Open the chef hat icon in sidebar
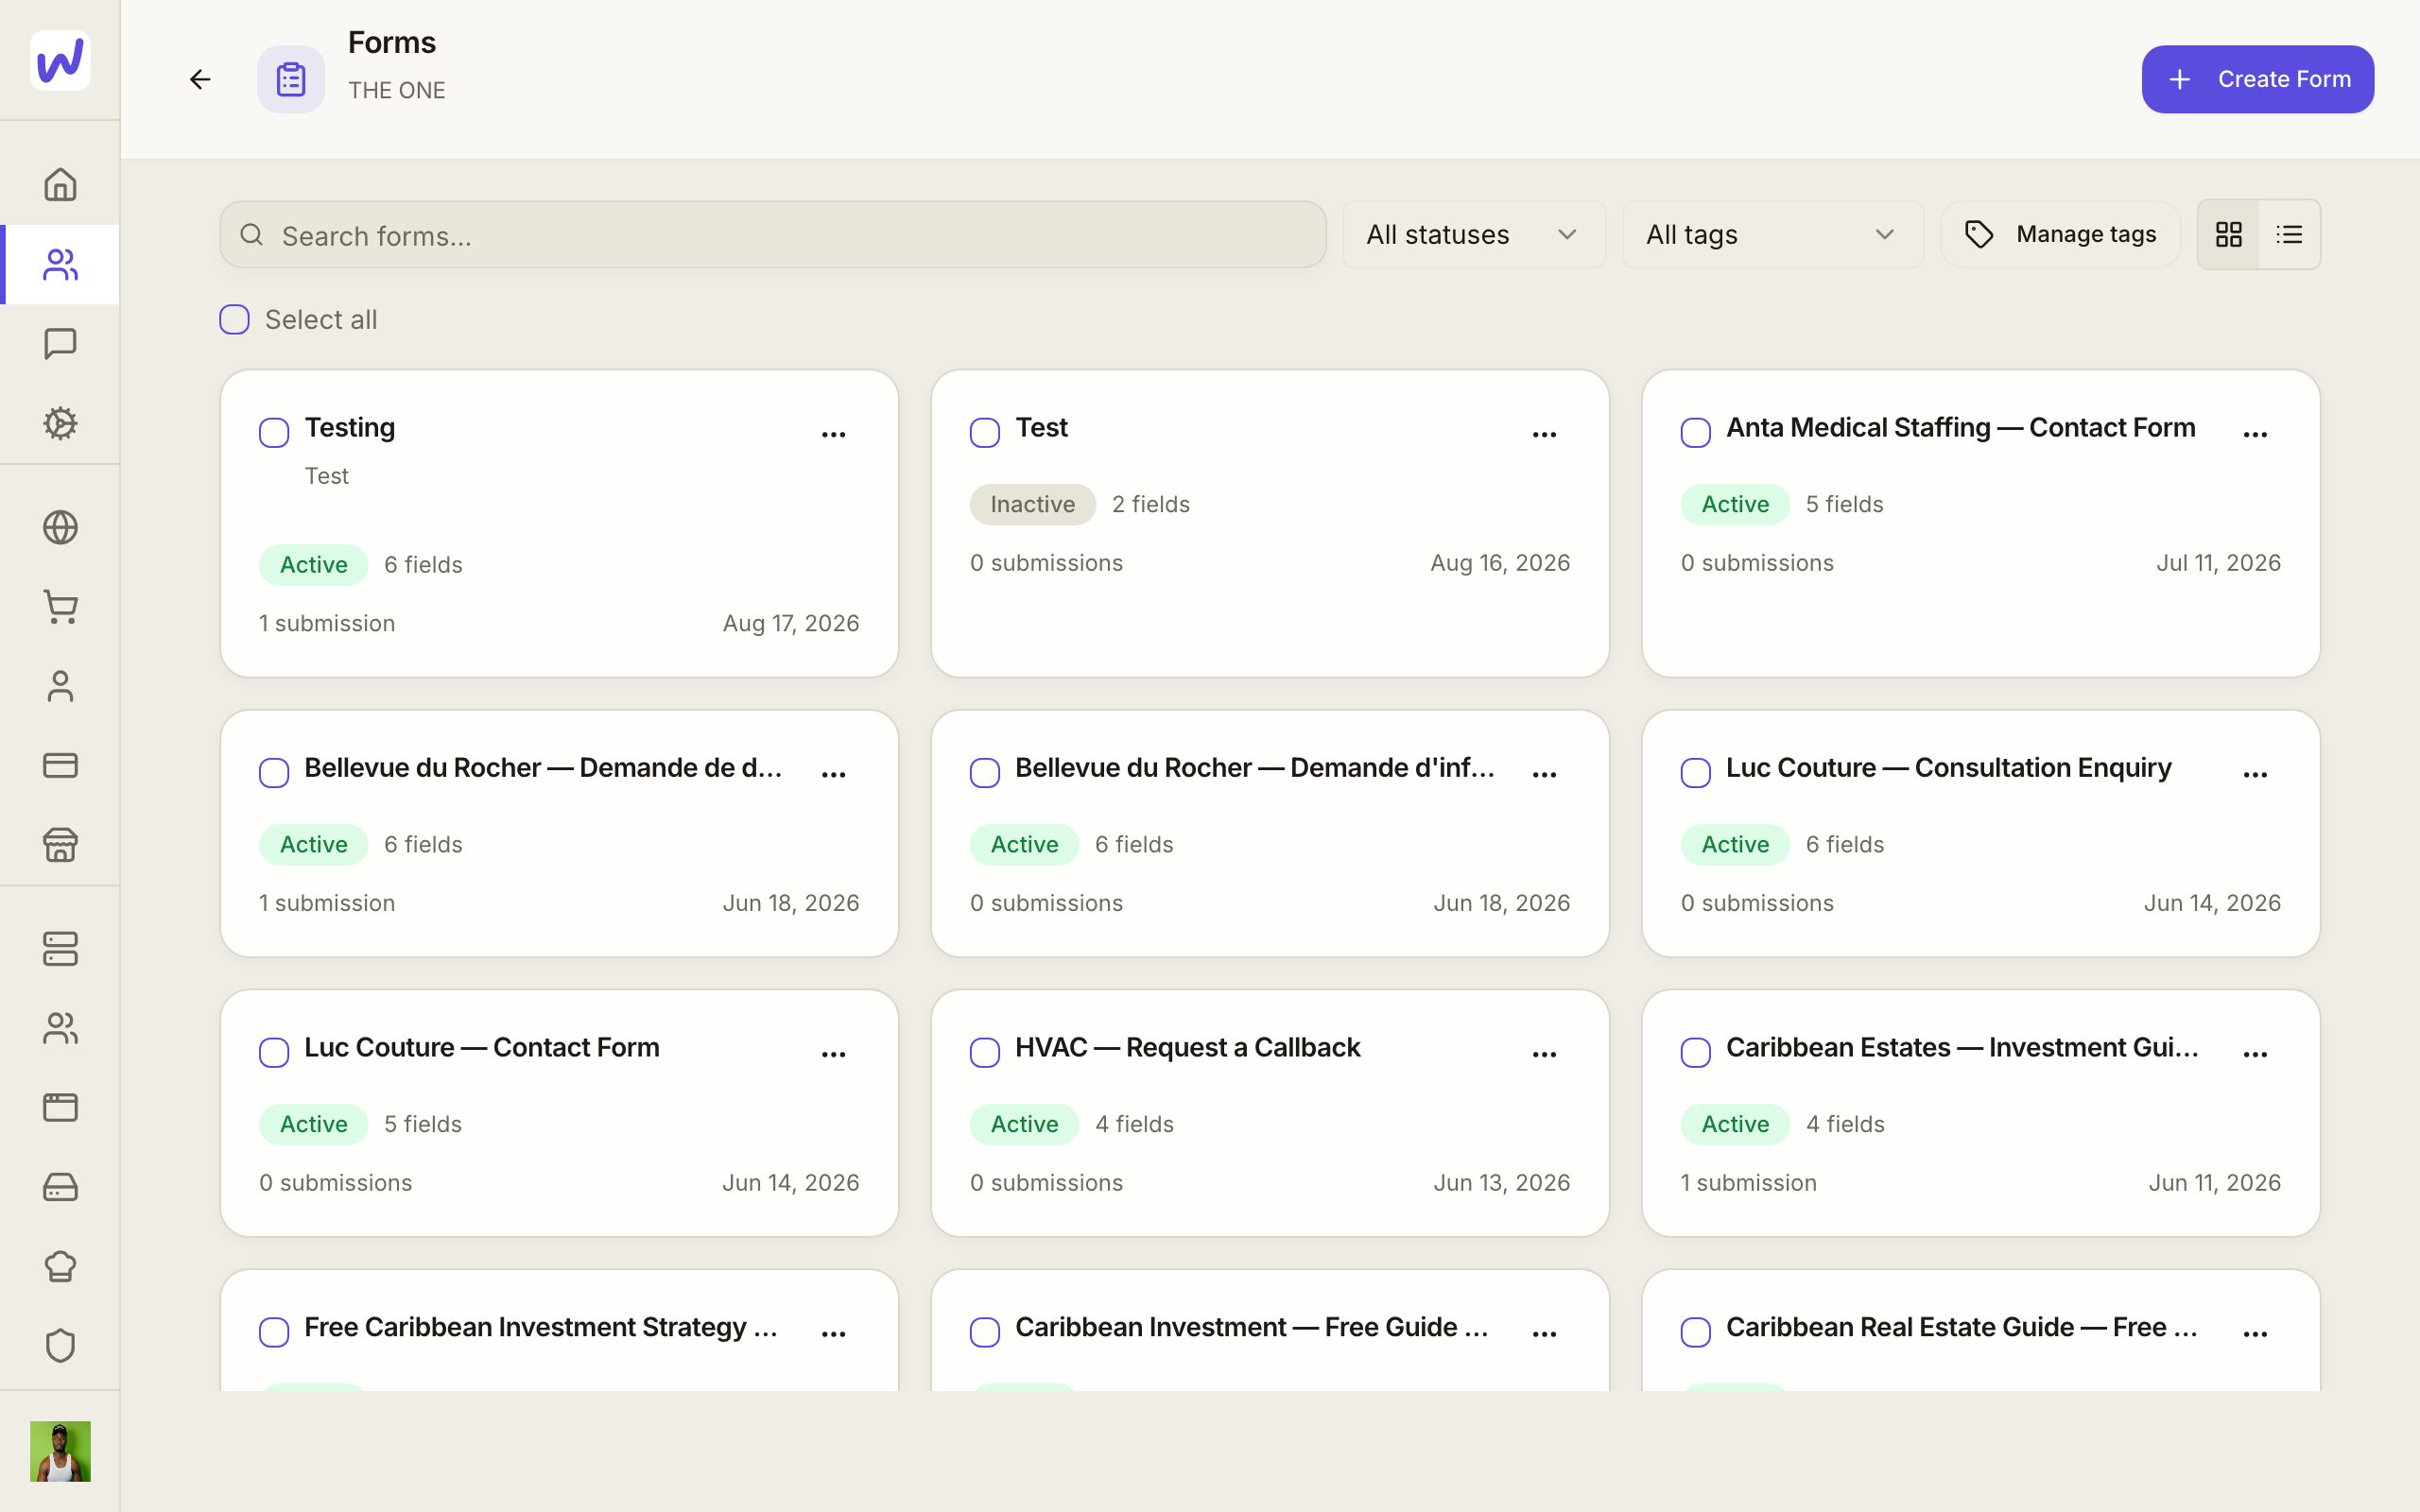 coord(60,1266)
